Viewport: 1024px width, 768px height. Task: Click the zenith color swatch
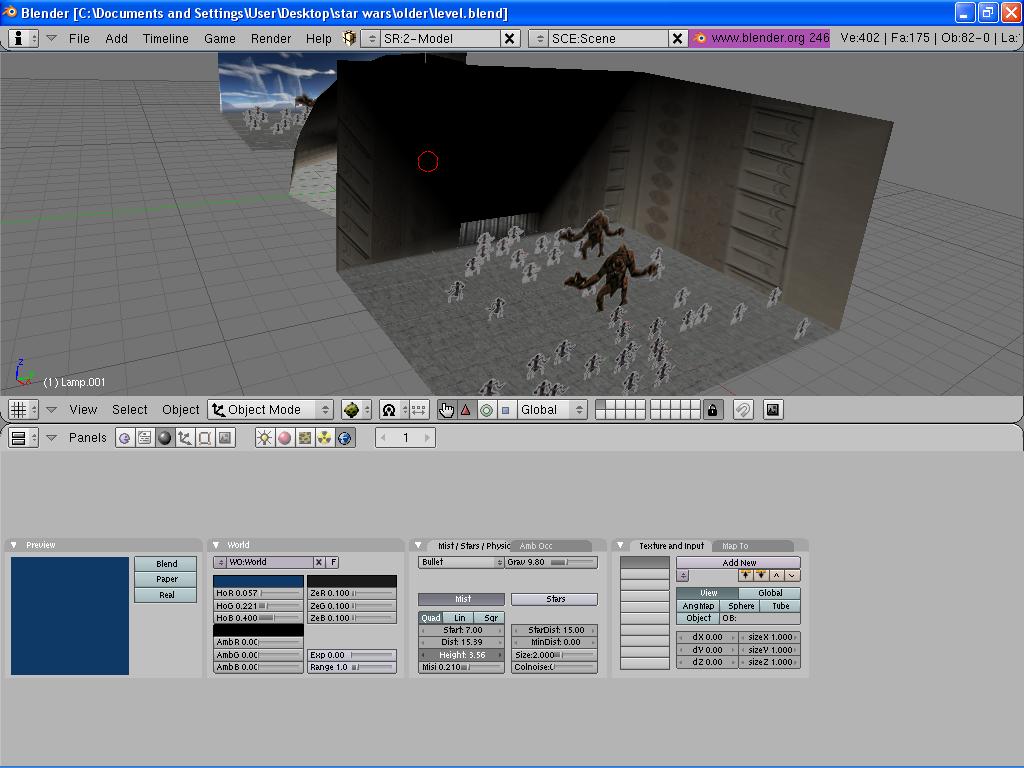351,581
